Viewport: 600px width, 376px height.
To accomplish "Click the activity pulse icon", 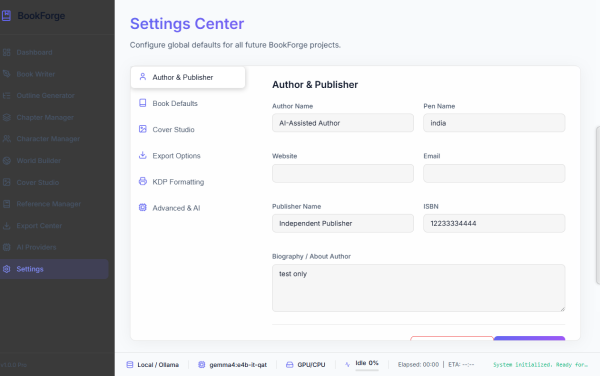I will click(347, 365).
